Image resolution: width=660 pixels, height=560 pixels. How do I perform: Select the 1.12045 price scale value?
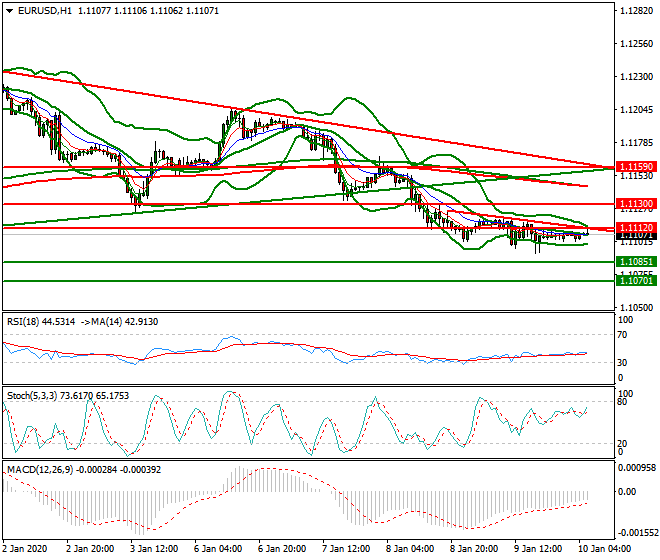[636, 110]
